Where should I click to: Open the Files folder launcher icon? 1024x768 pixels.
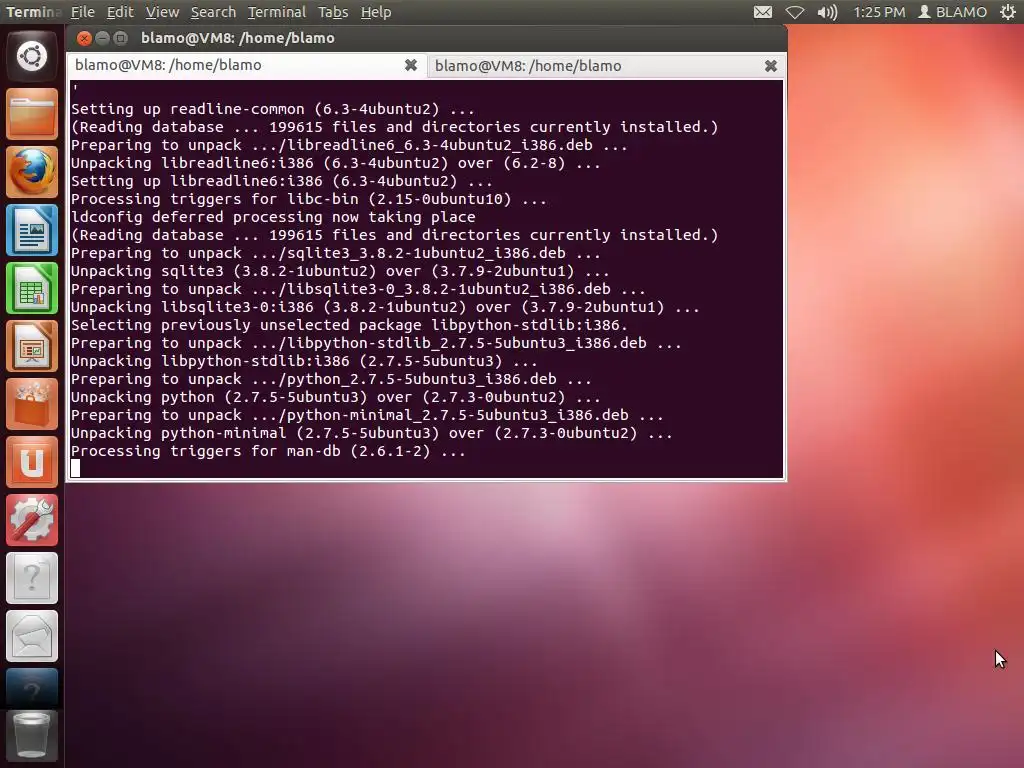tap(32, 114)
